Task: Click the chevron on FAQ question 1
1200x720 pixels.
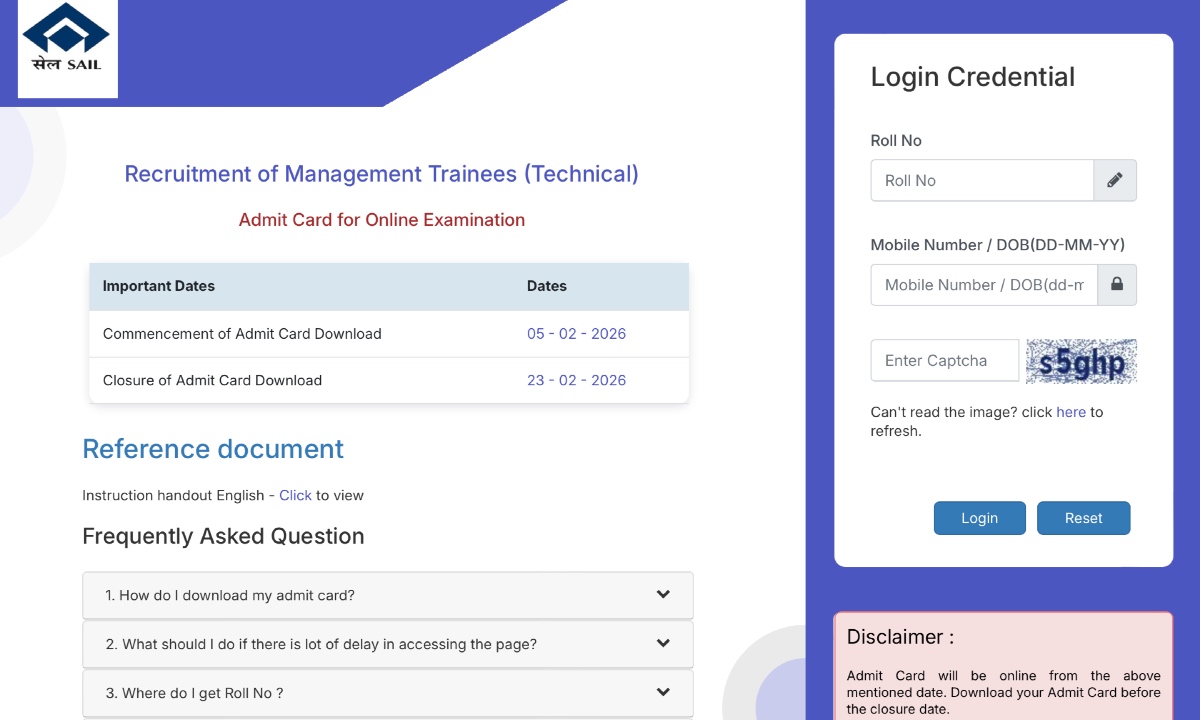Action: pos(663,594)
